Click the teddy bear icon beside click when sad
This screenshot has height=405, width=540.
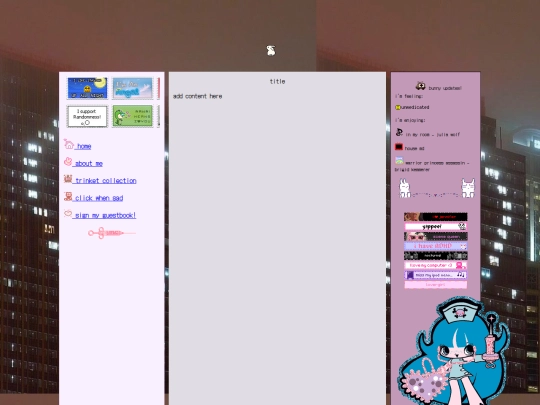(68, 196)
